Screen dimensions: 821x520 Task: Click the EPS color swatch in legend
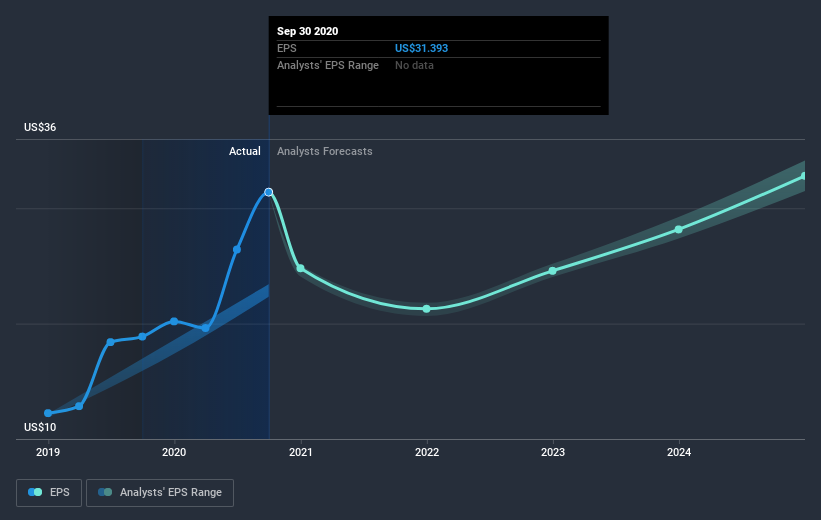tap(35, 492)
